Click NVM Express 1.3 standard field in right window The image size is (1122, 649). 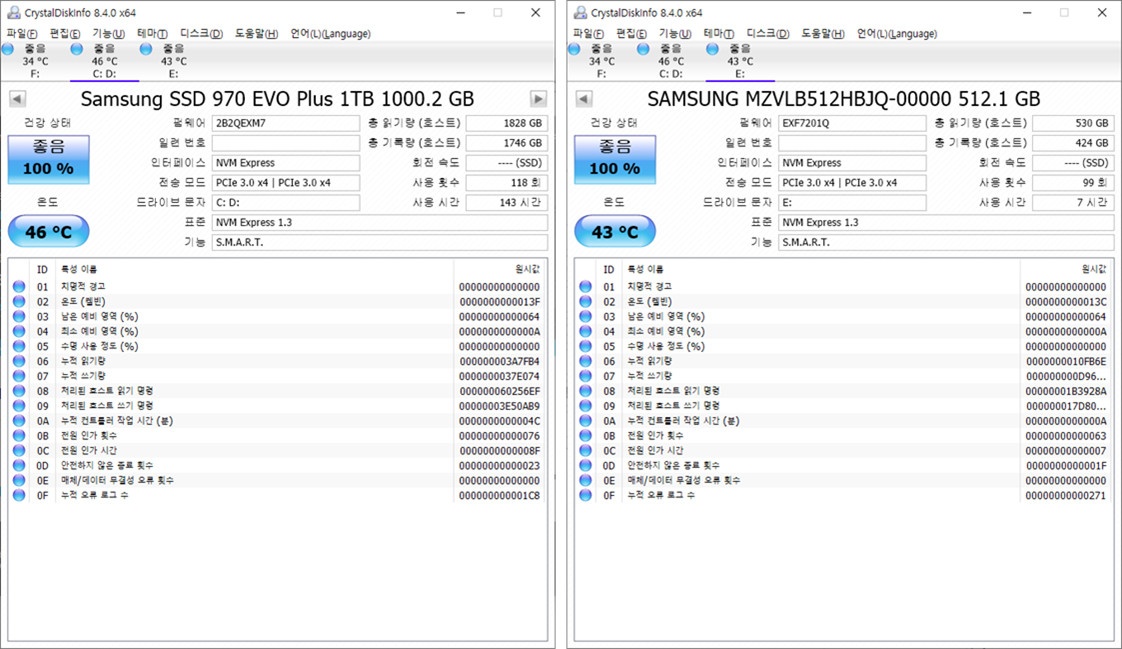pyautogui.click(x=946, y=223)
